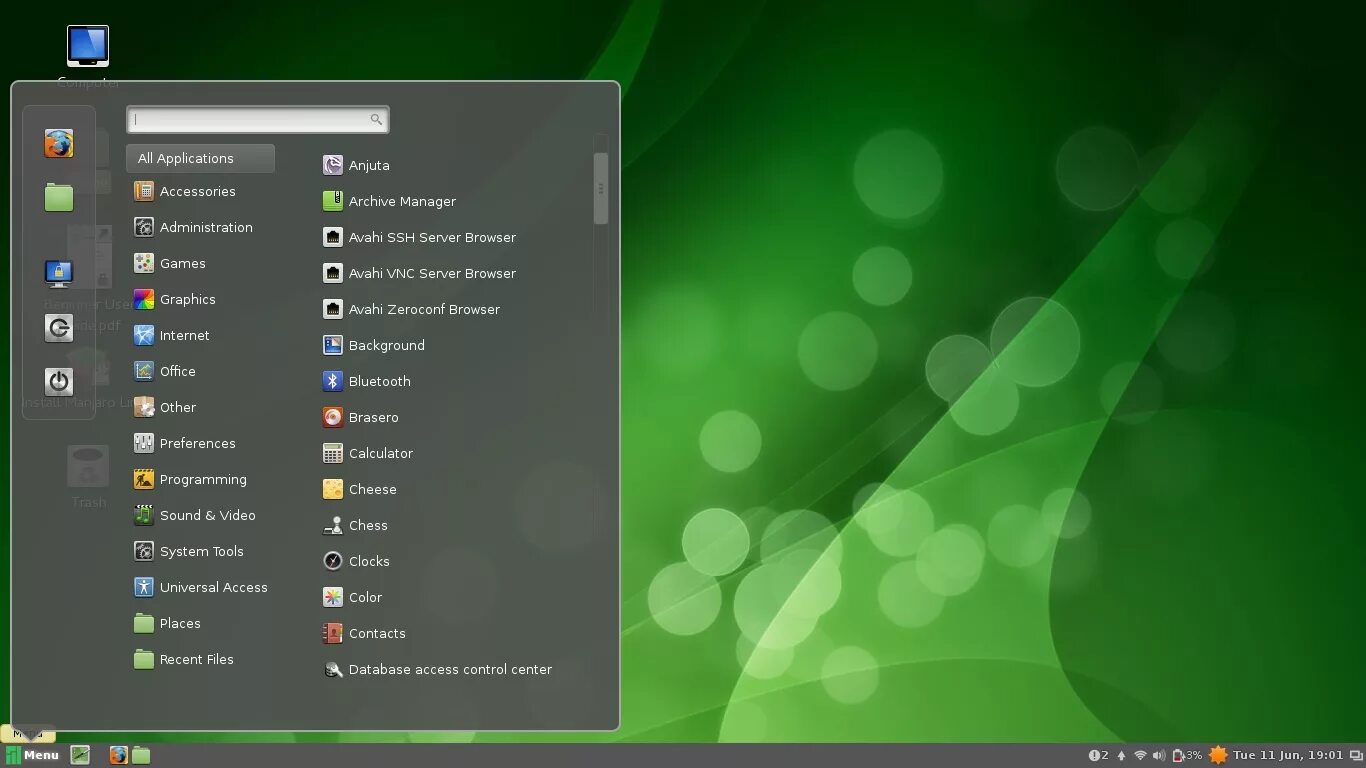The image size is (1366, 768).
Task: Click the menu search input field
Action: [257, 120]
